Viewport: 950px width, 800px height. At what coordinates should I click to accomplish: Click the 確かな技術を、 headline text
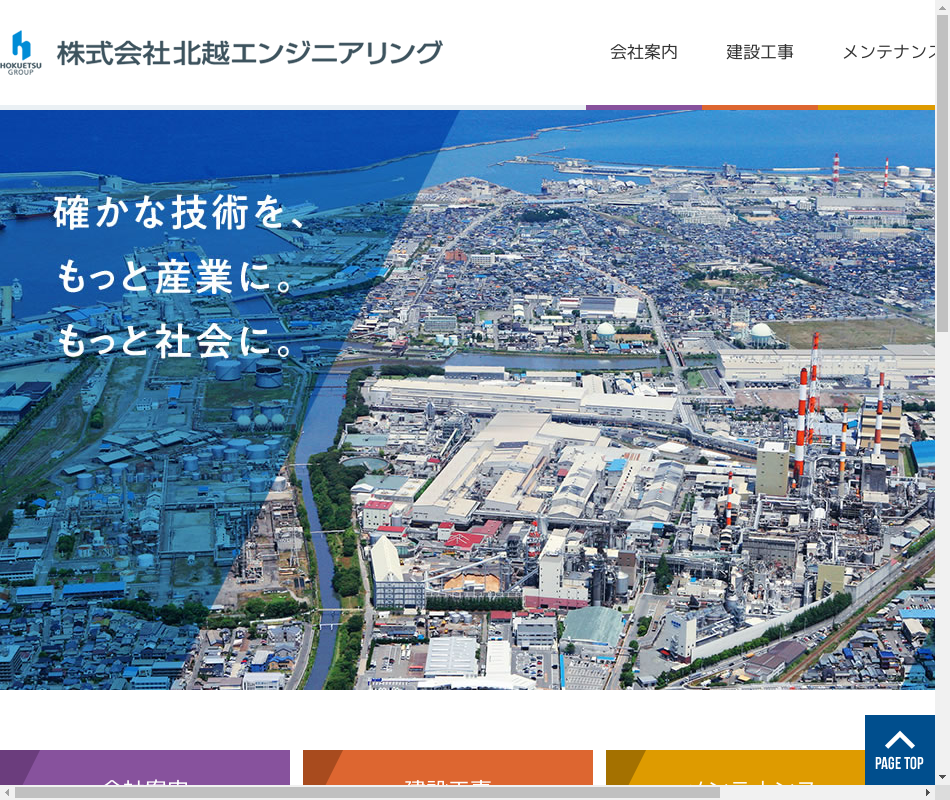tap(180, 214)
